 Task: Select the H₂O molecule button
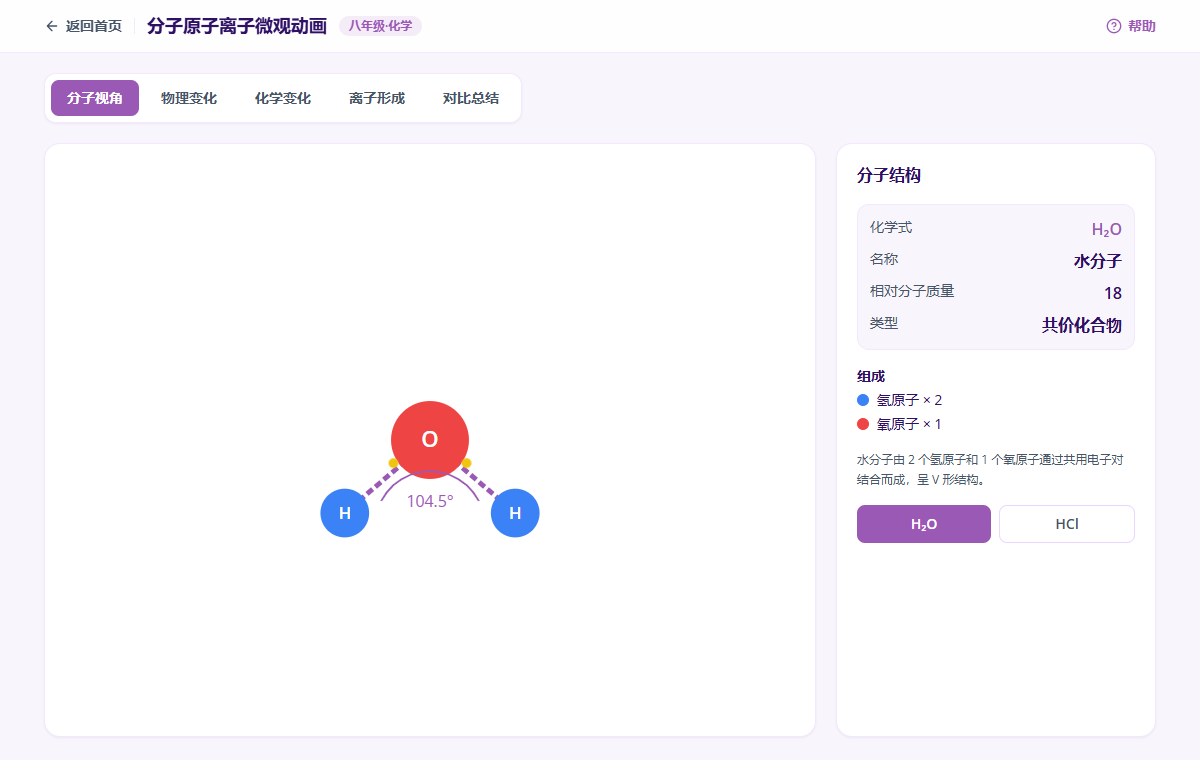[924, 524]
